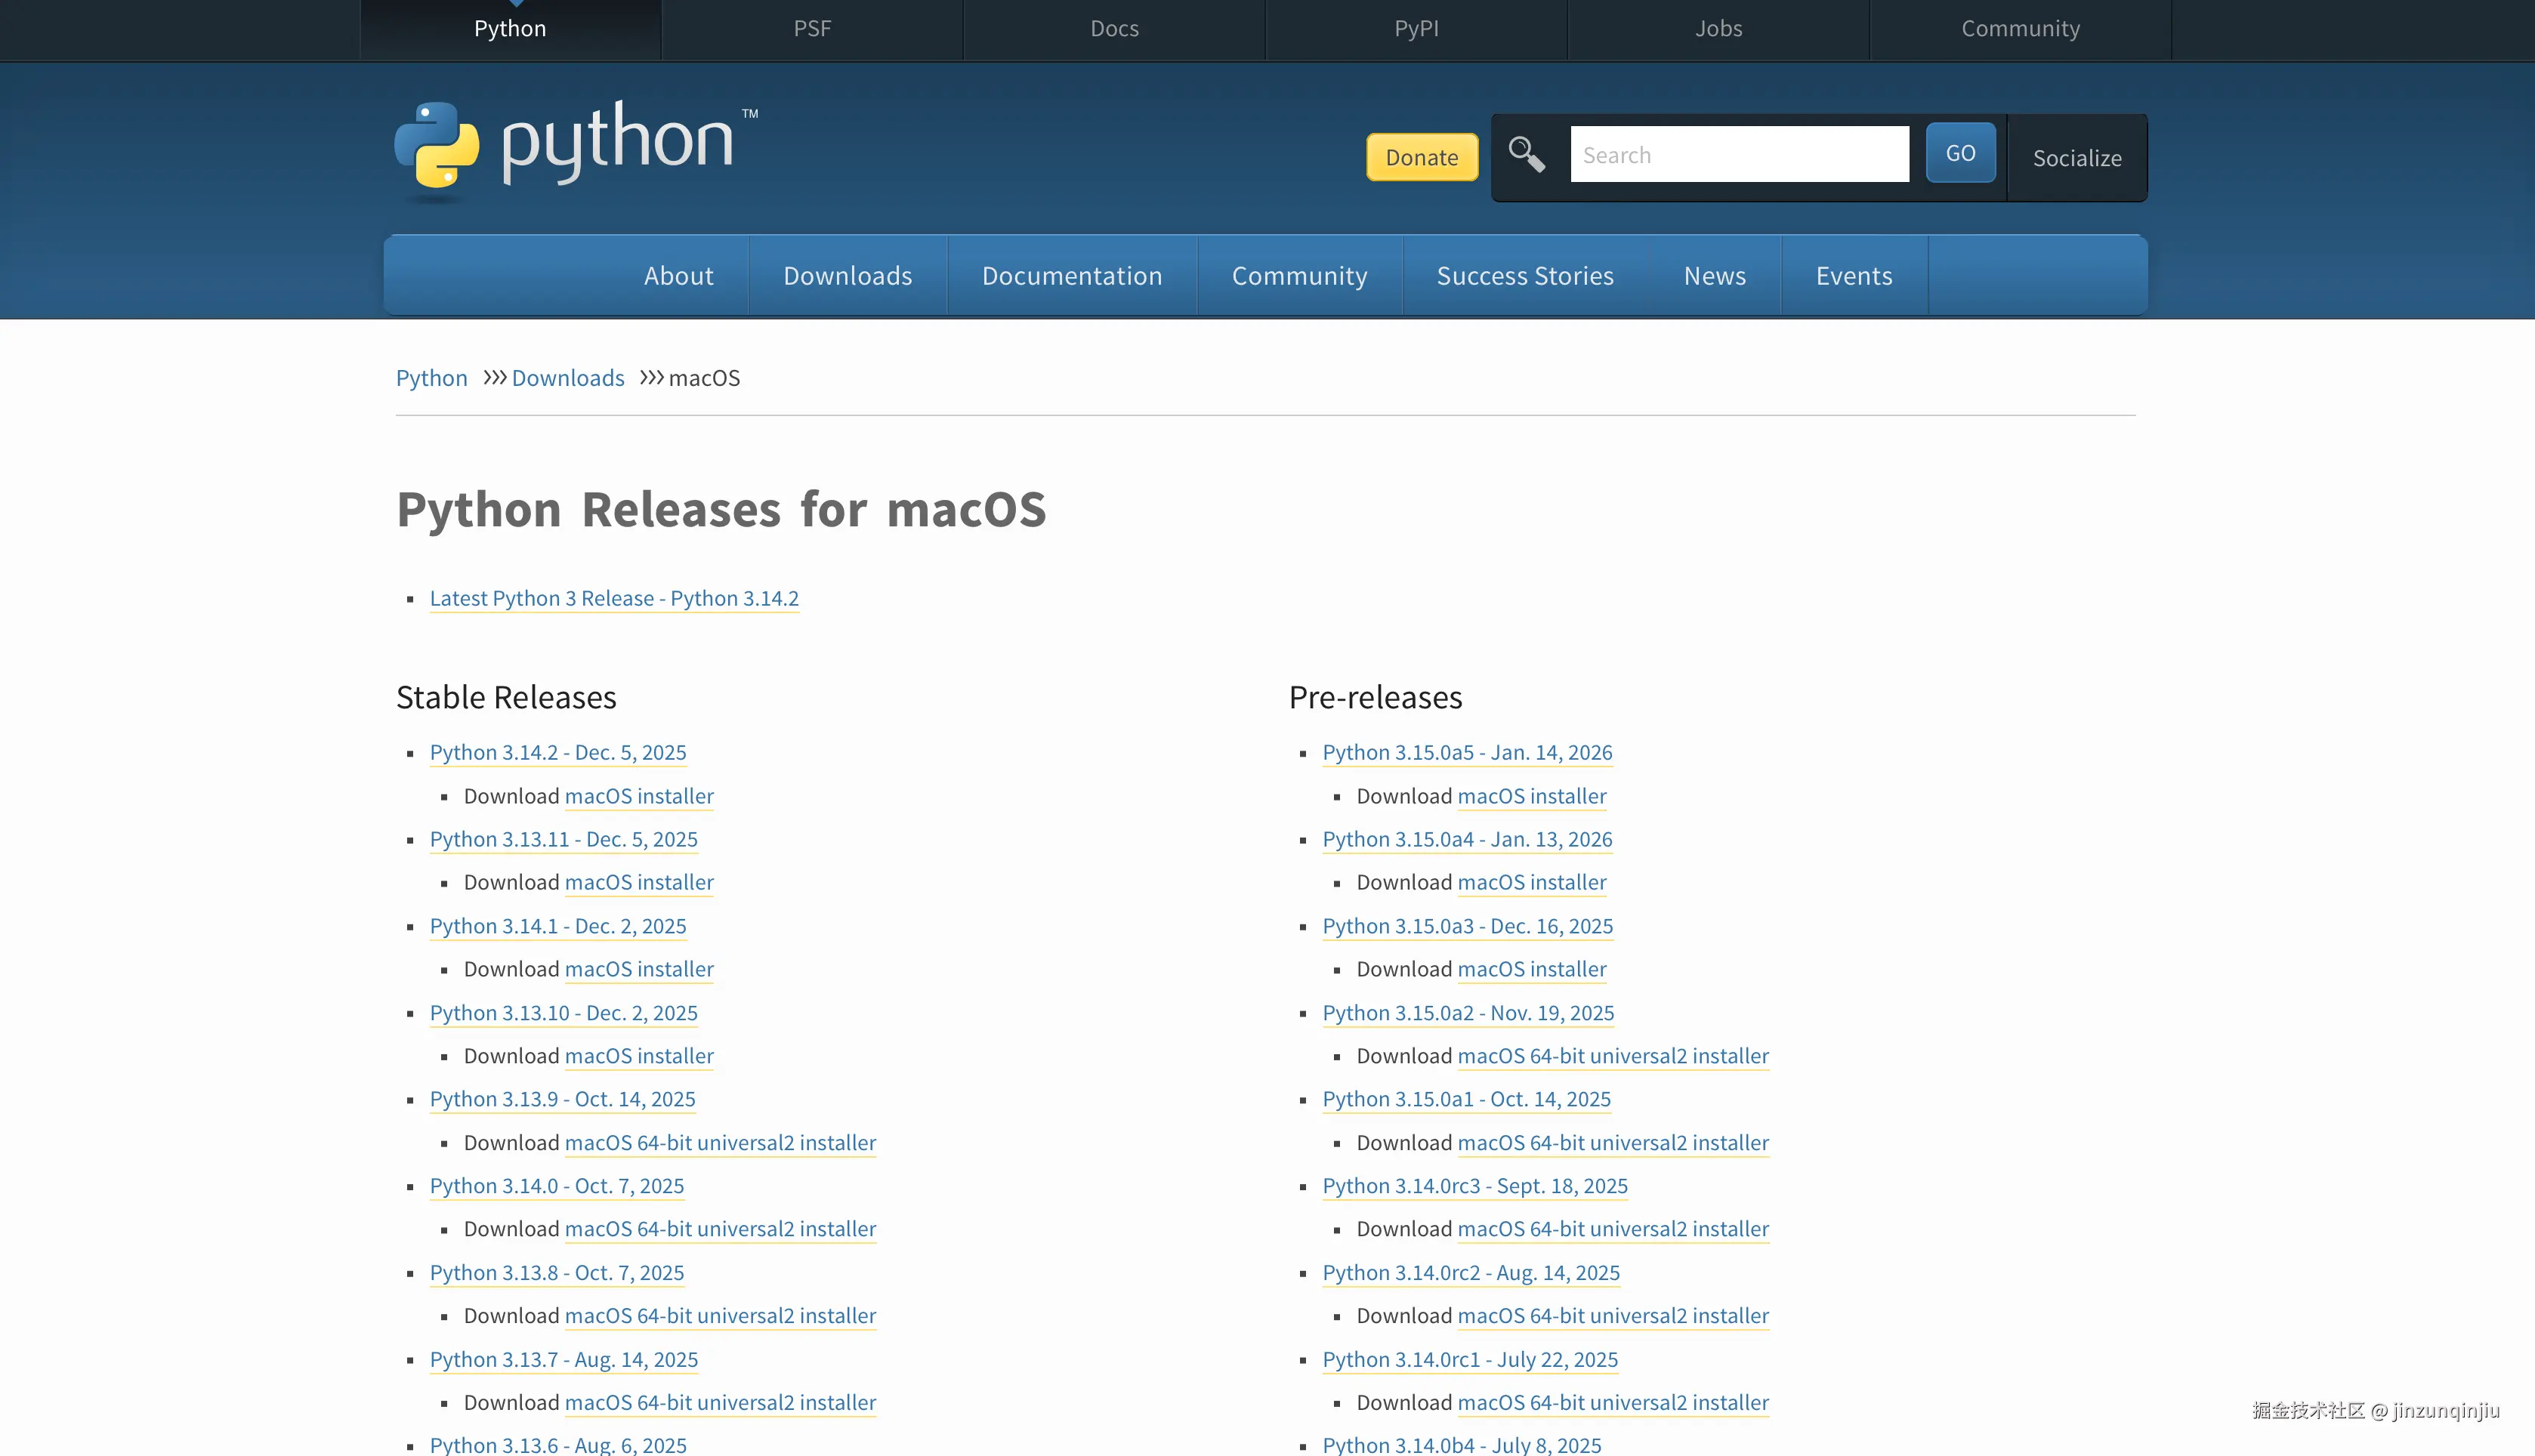Open the Downloads navigation menu
This screenshot has width=2535, height=1456.
pyautogui.click(x=847, y=276)
